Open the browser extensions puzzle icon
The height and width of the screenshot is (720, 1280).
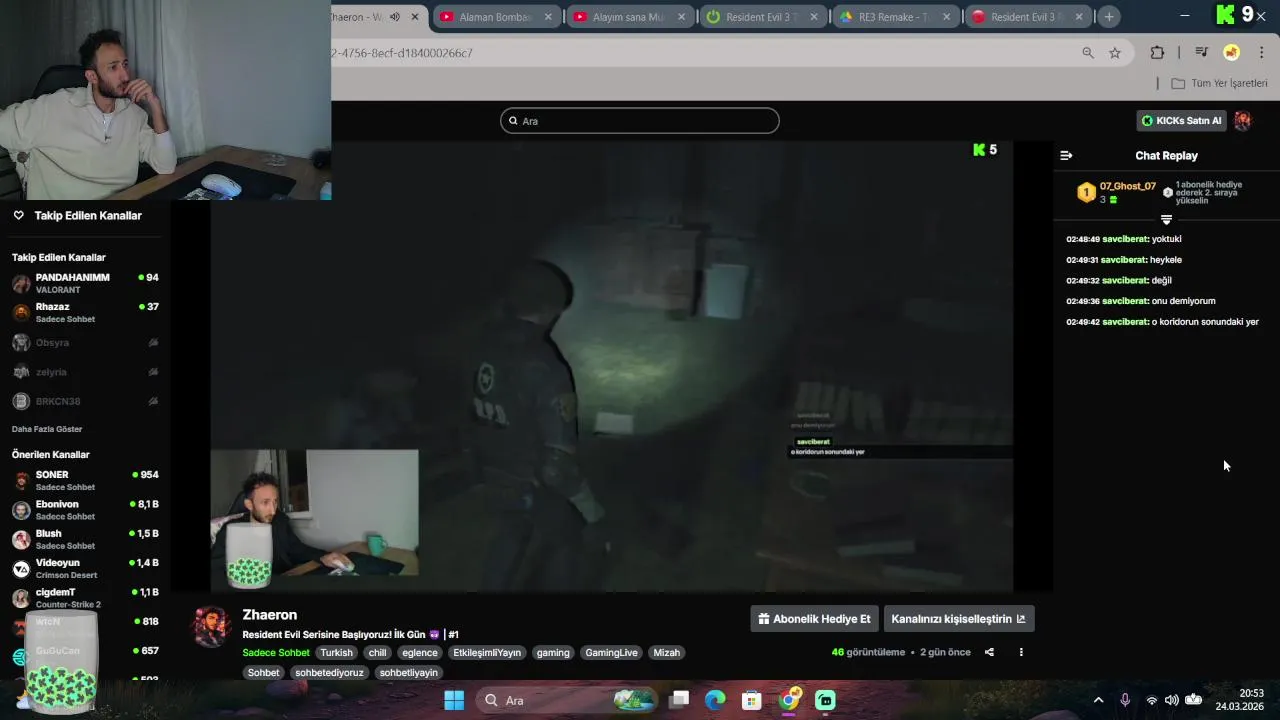point(1157,53)
